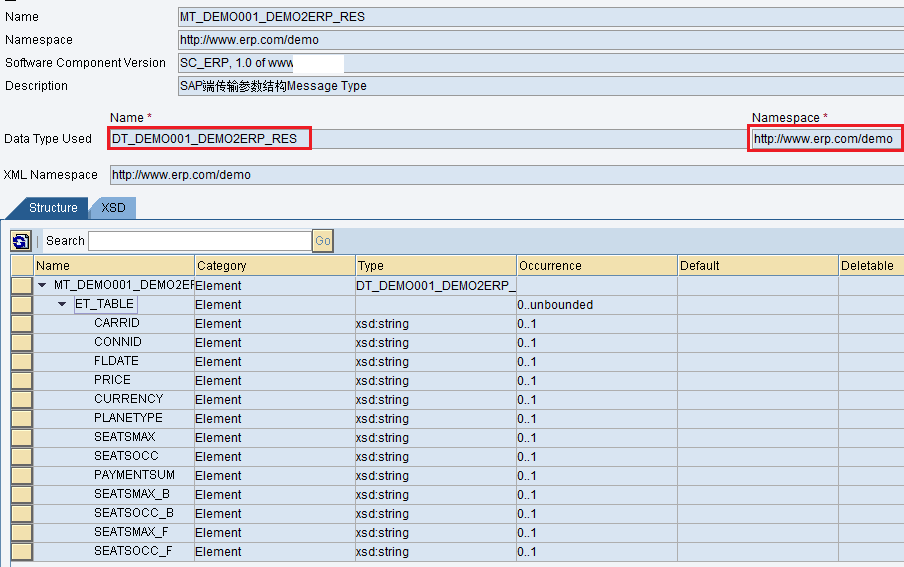Click inside the Search input field
This screenshot has height=567, width=904.
(x=200, y=241)
